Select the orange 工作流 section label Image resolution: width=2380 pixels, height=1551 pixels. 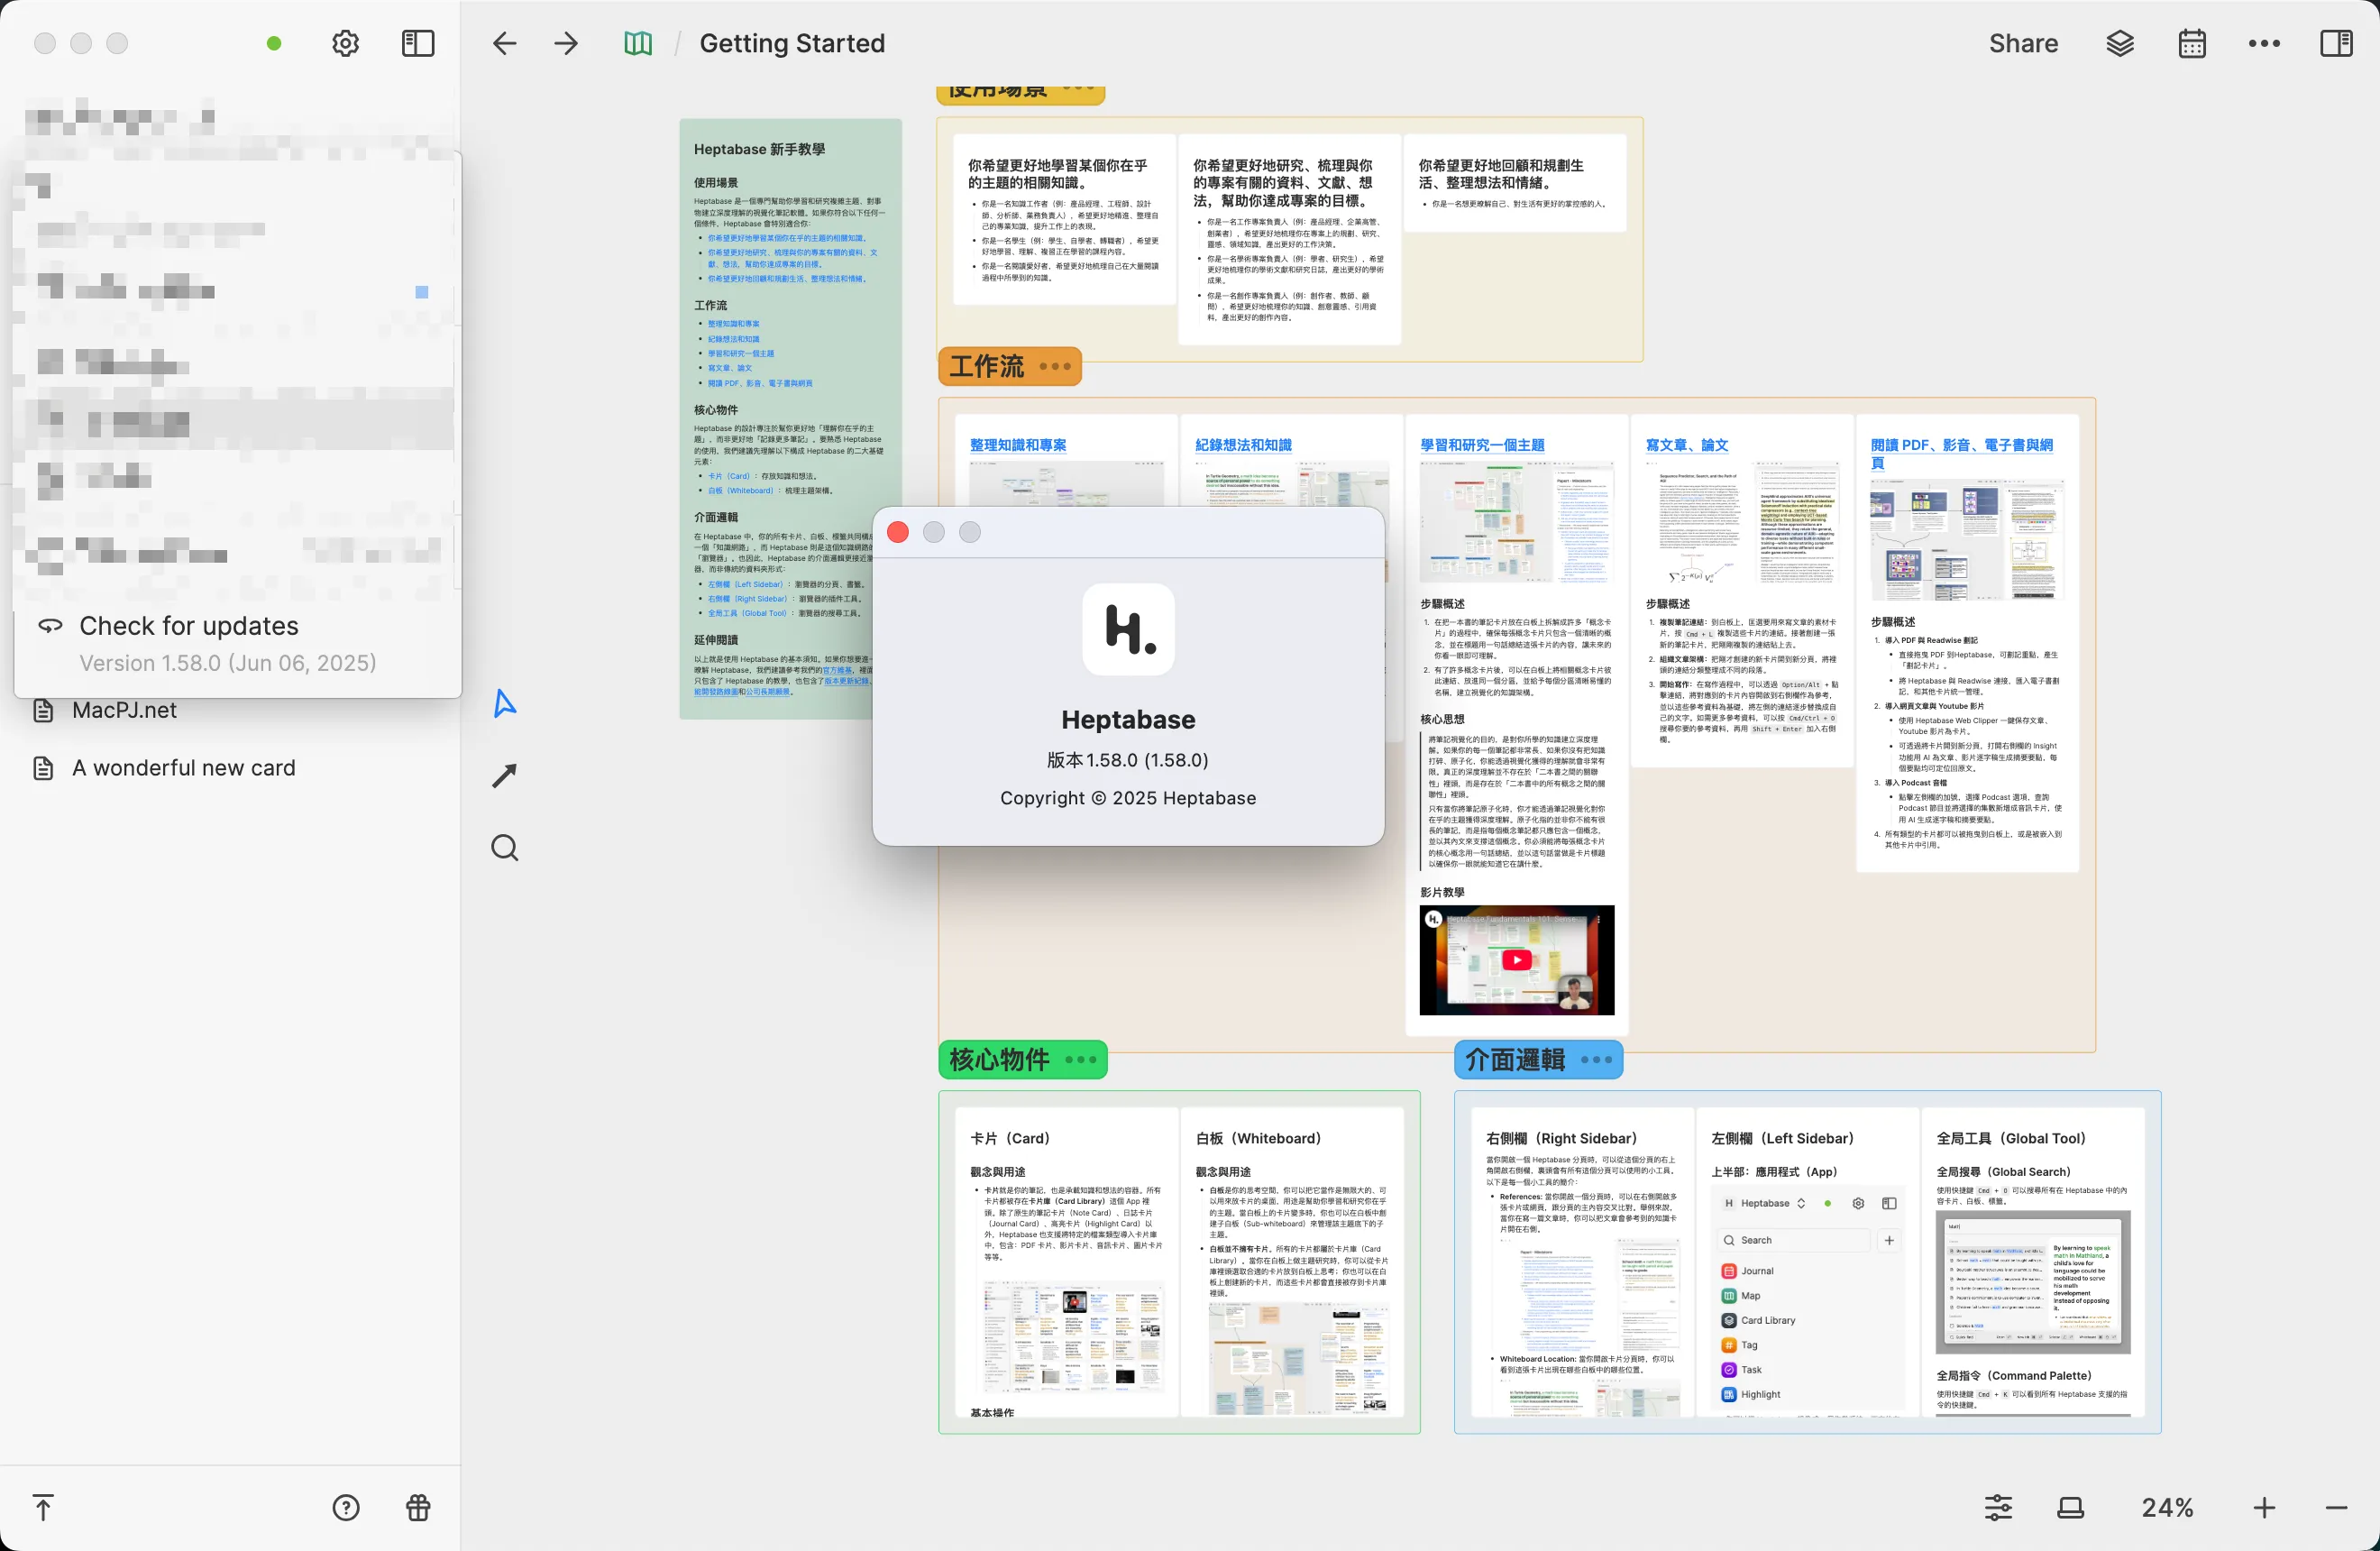click(987, 366)
